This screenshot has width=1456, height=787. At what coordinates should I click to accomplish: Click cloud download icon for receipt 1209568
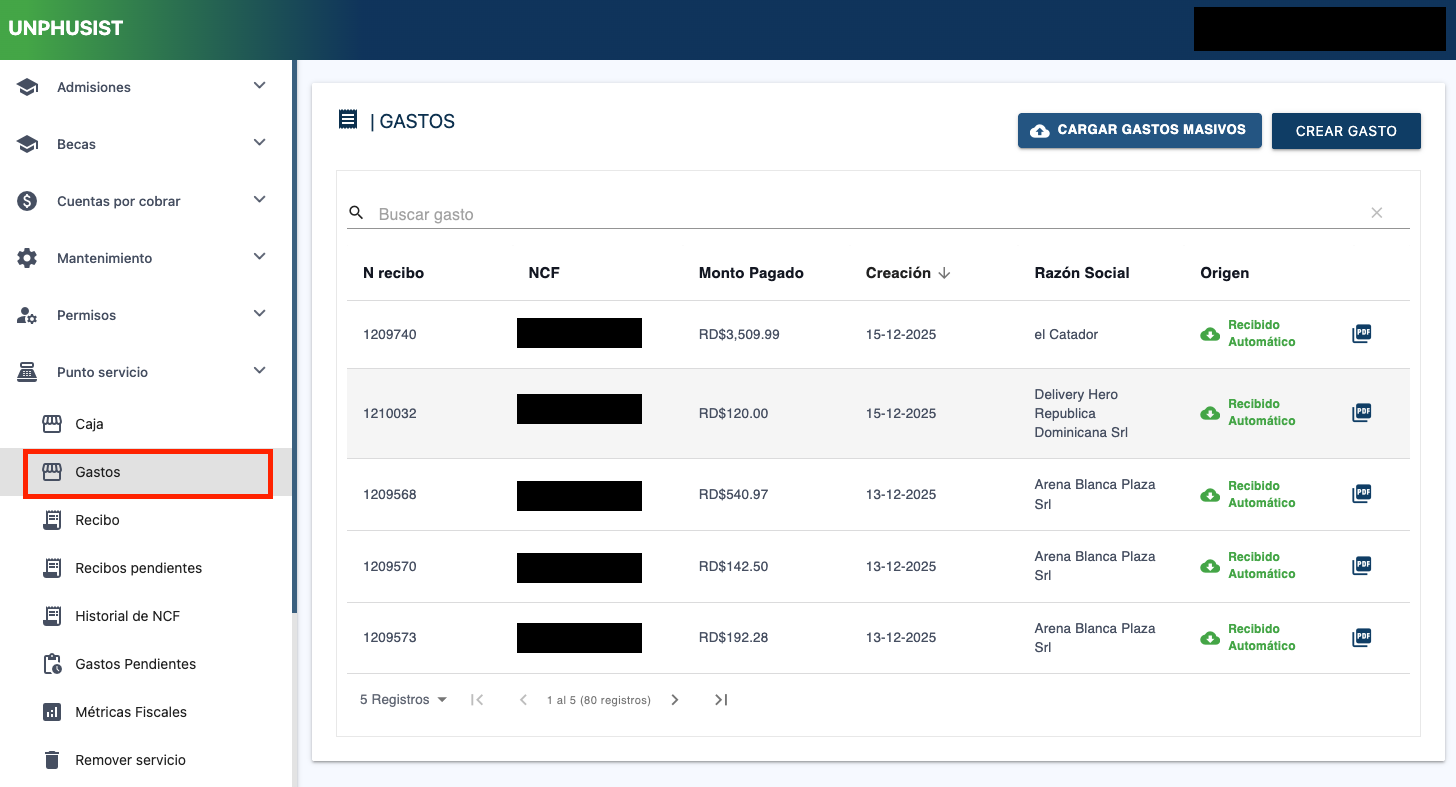click(1210, 495)
